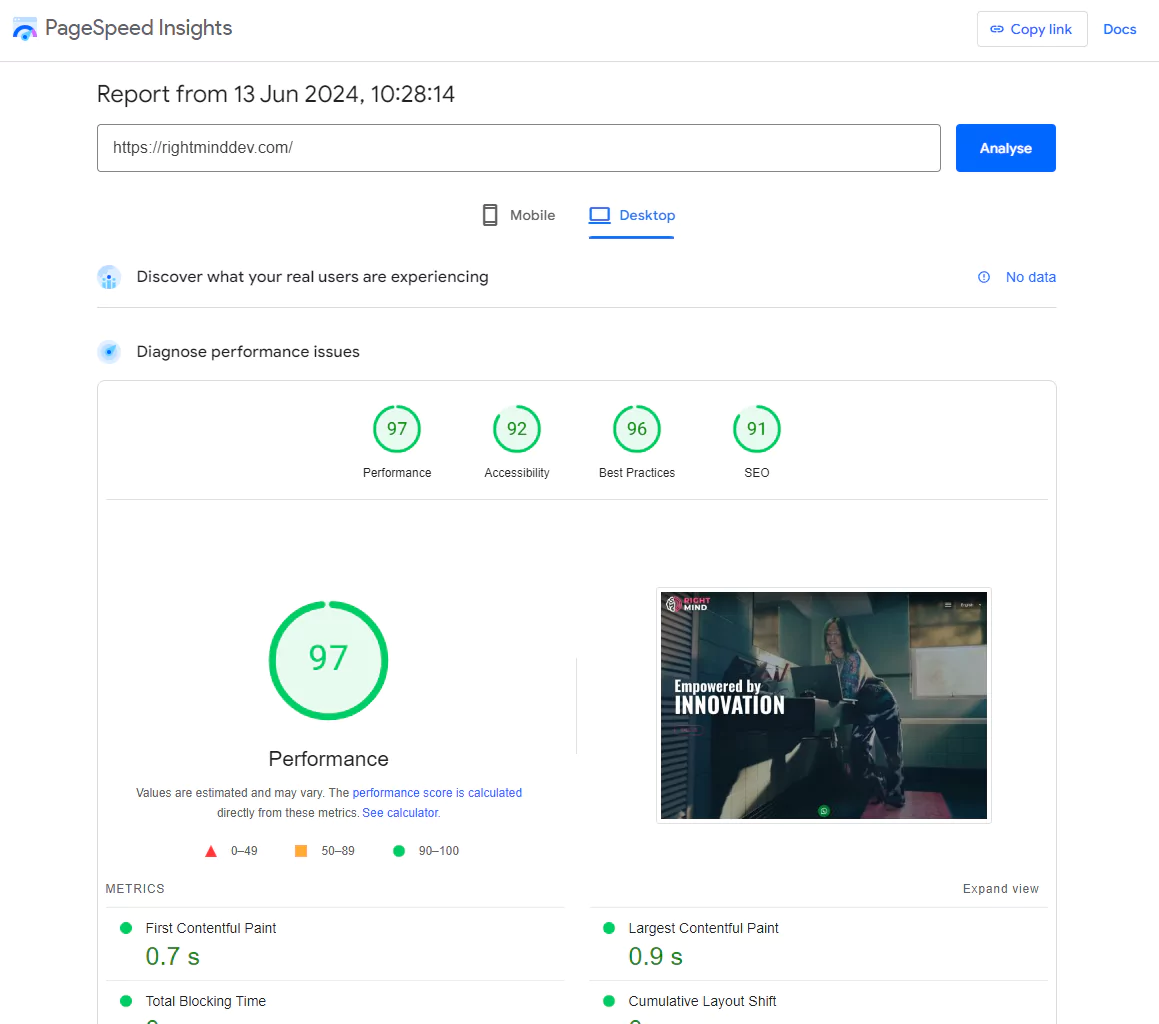Viewport: 1159px width, 1024px height.
Task: Click the real users experience icon
Action: tap(109, 277)
